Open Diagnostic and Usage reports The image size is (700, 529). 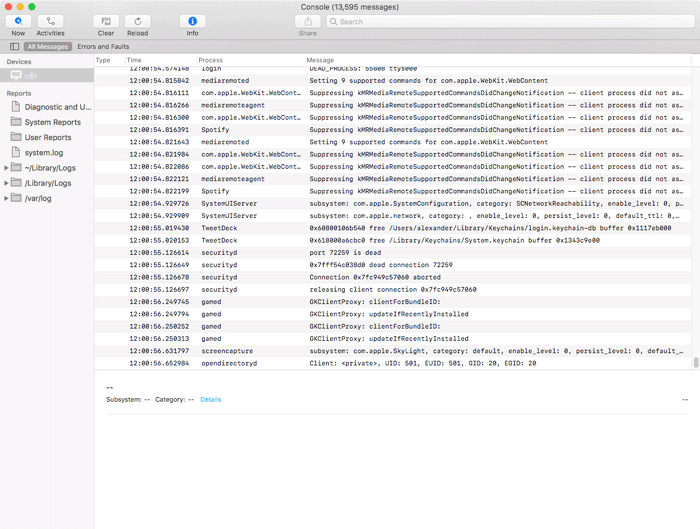click(56, 107)
